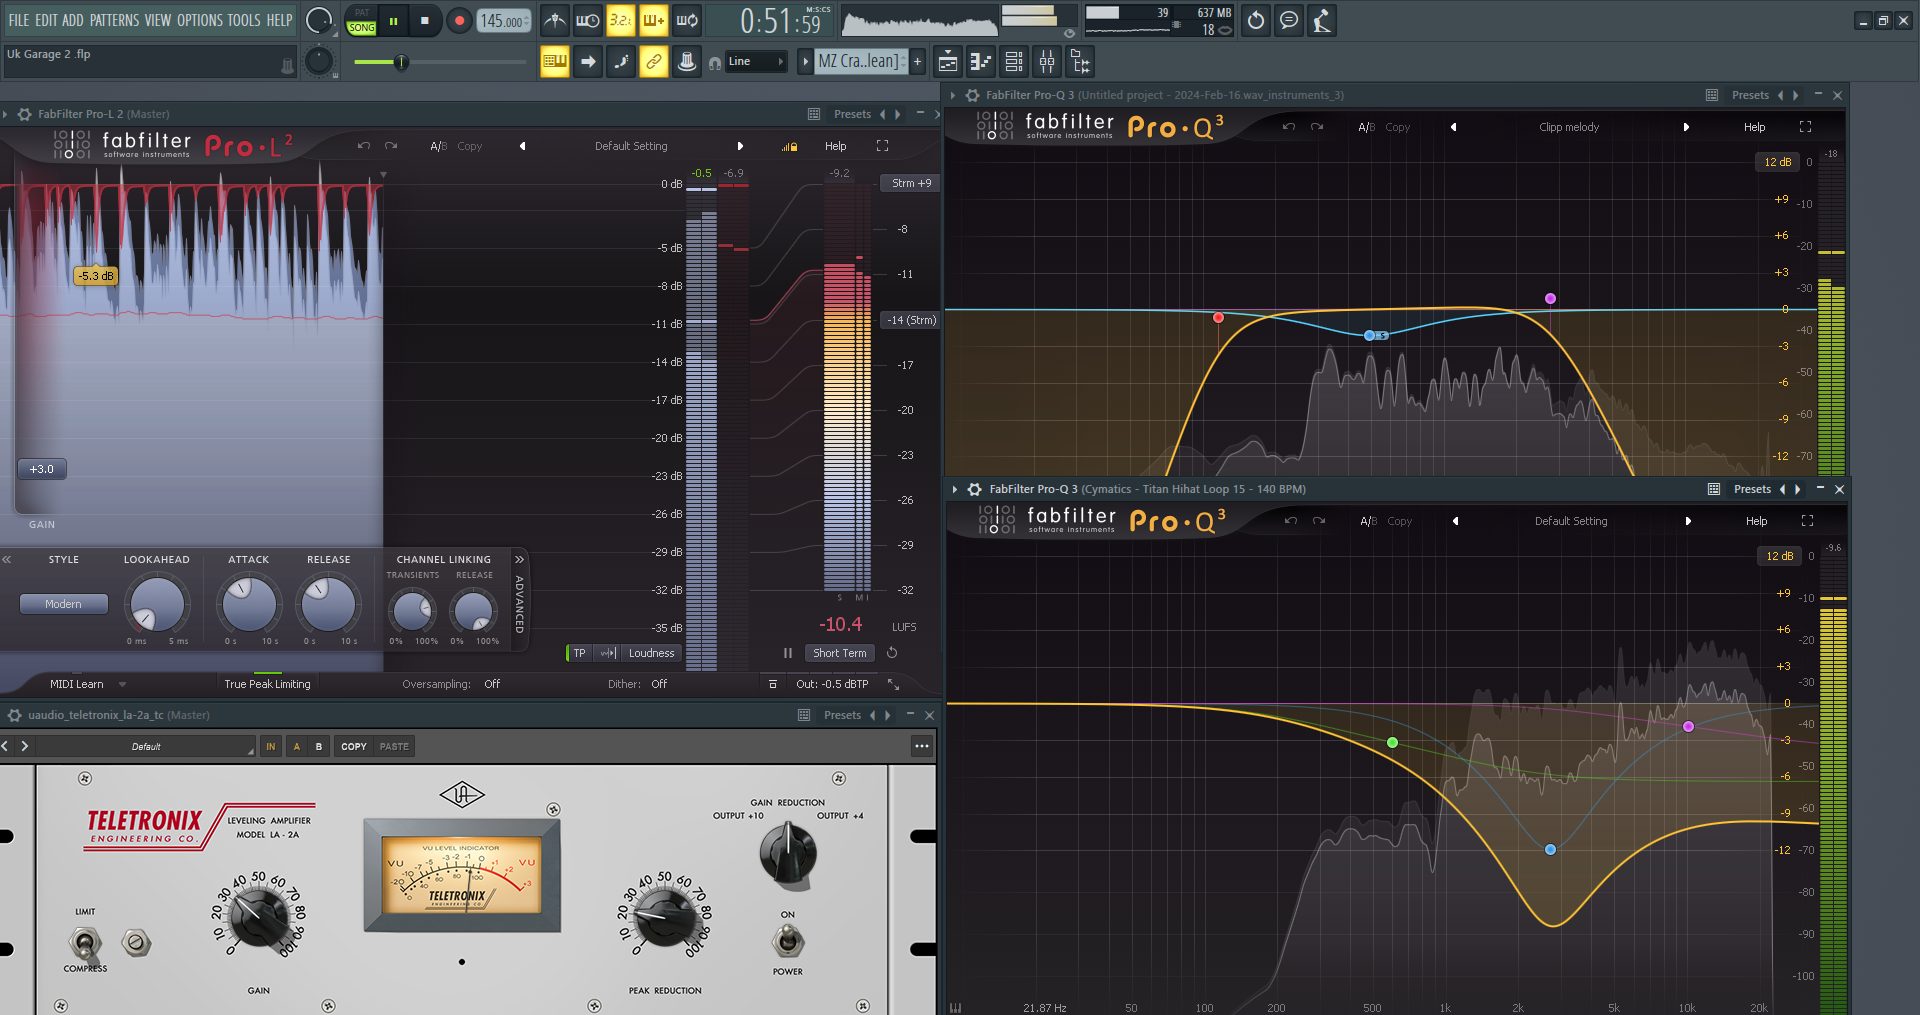Pause the loudness meter in Pro-L 2
Screen dimensions: 1920x1015
(x=788, y=653)
